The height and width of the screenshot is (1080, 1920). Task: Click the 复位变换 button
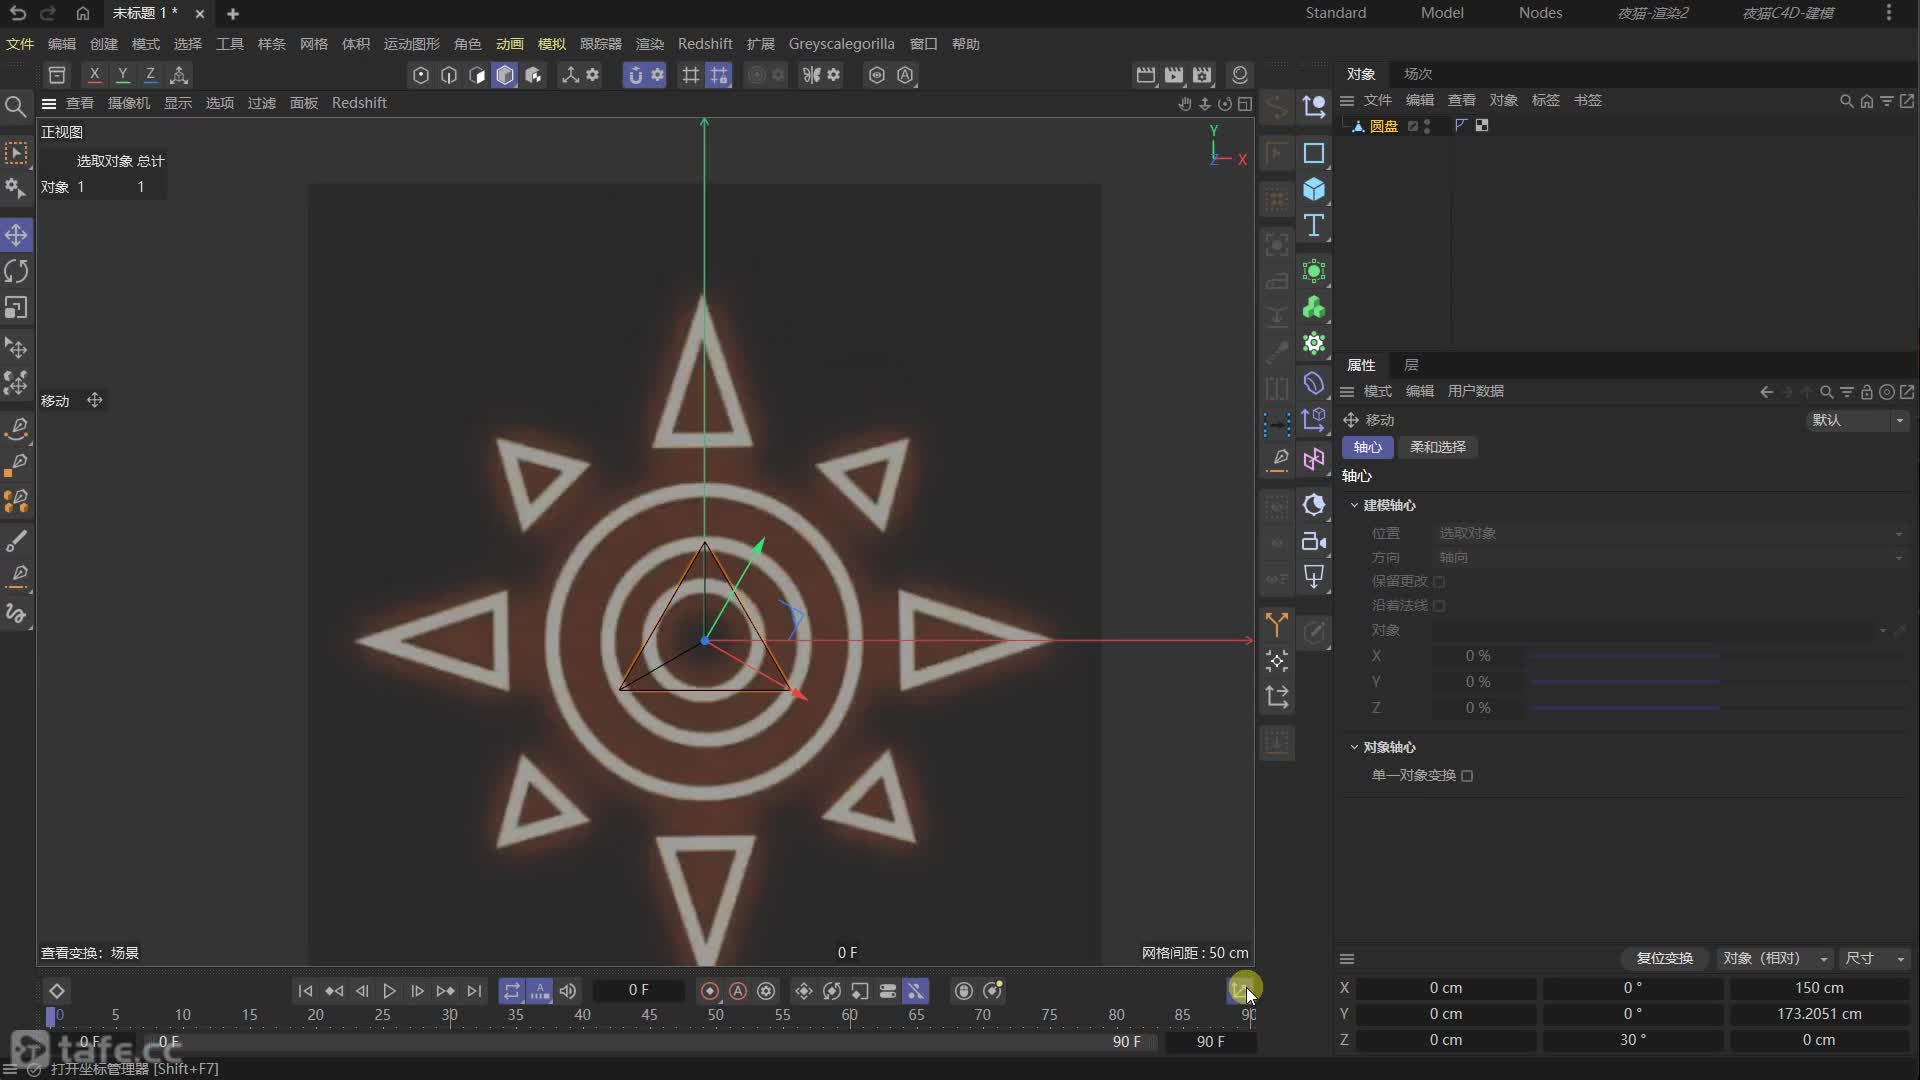click(1664, 959)
